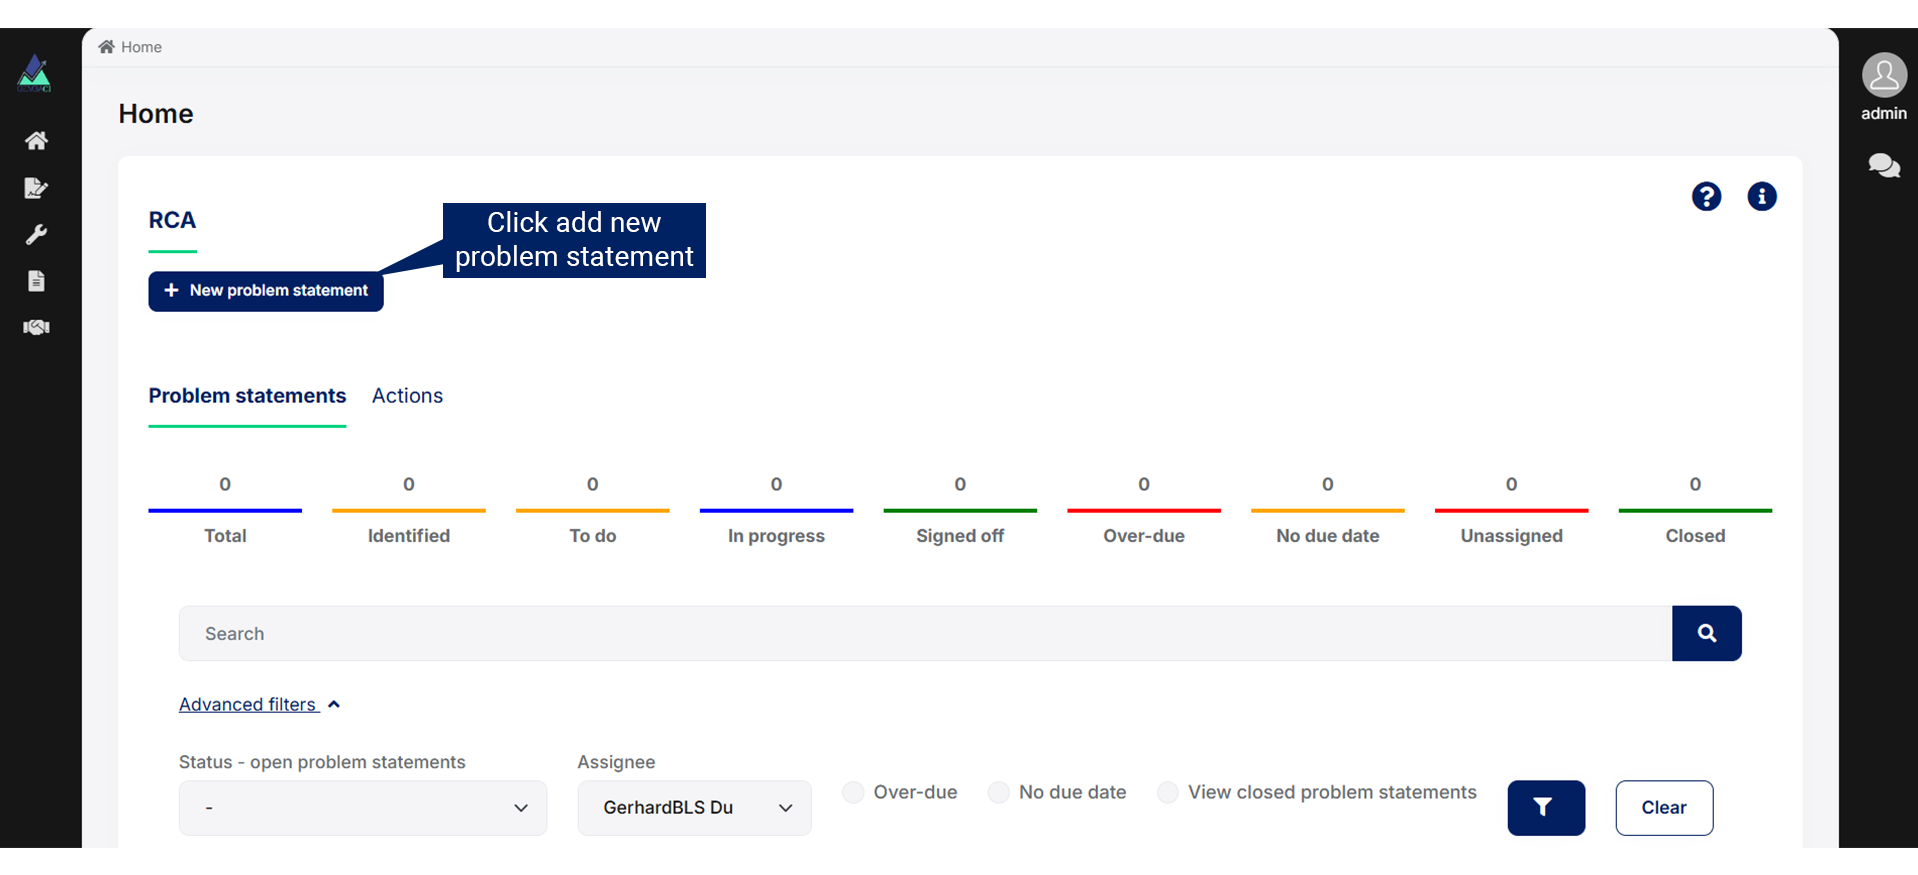Screen dimensions: 1918x875
Task: Open the Status open problem statements dropdown
Action: pos(362,808)
